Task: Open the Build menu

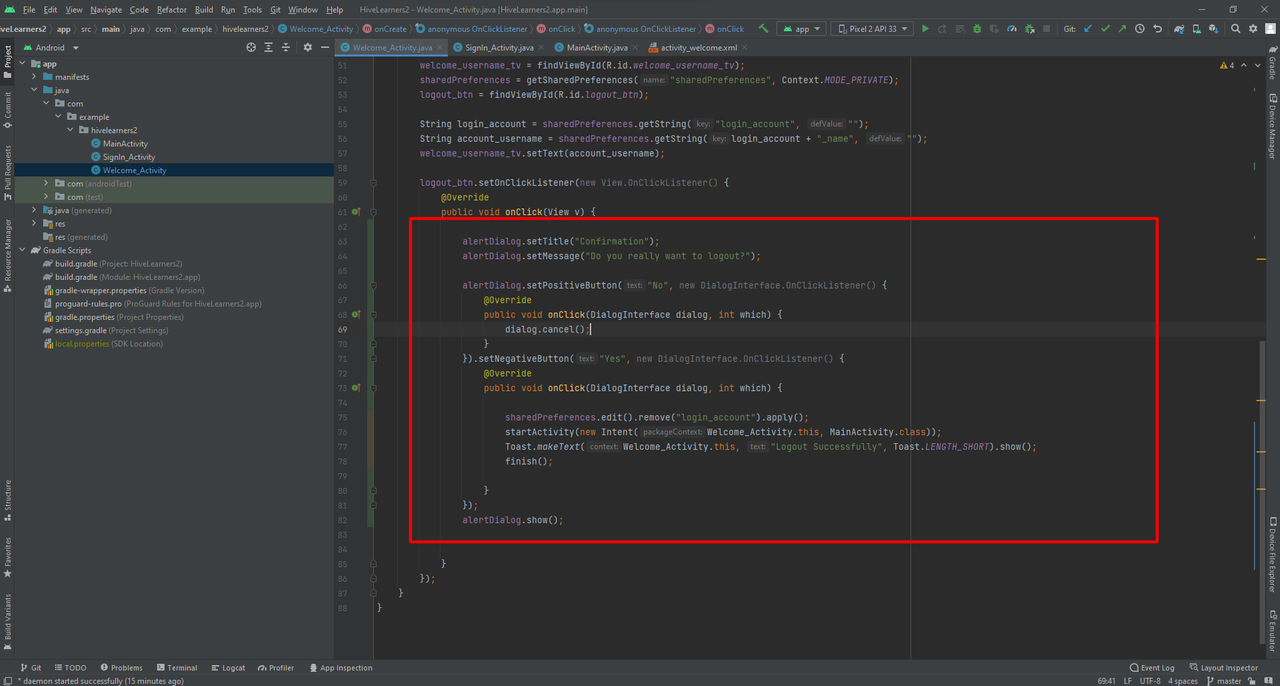Action: coord(204,10)
